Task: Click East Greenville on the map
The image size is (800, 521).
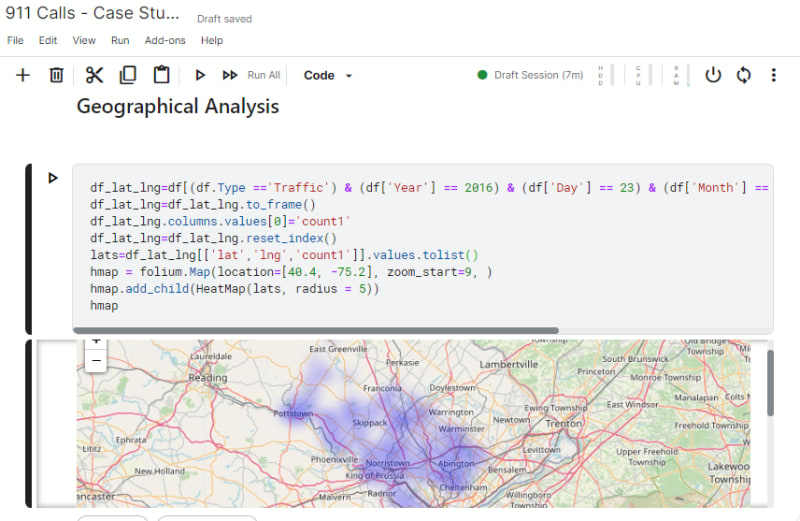Action: 338,349
